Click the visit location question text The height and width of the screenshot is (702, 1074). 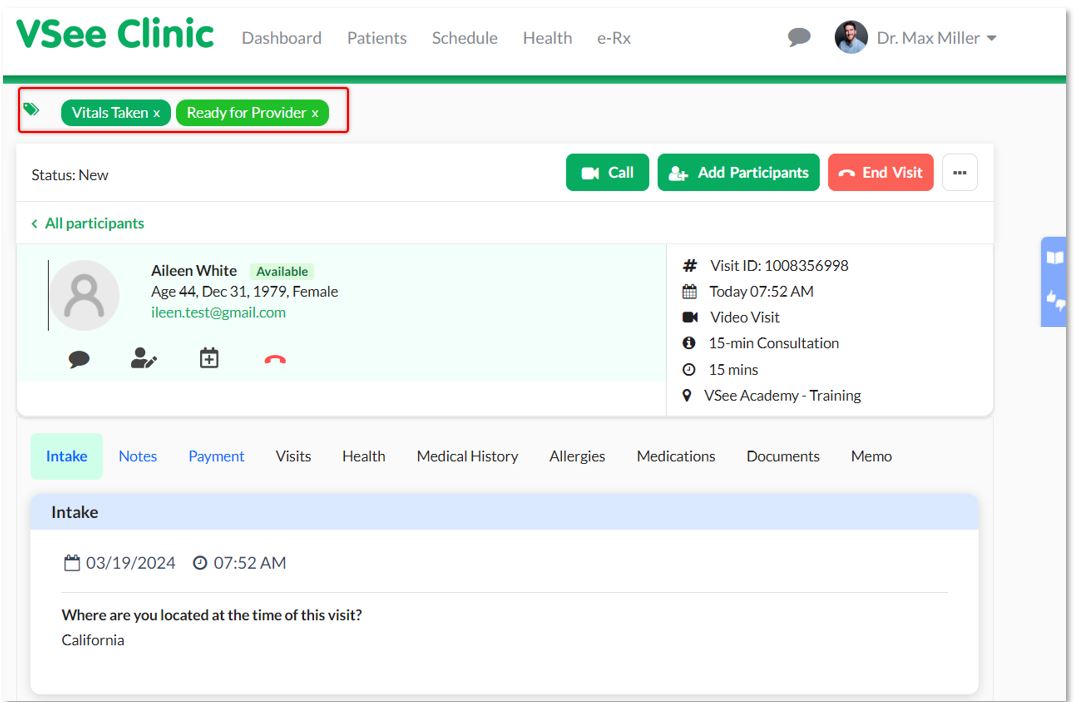pos(212,615)
